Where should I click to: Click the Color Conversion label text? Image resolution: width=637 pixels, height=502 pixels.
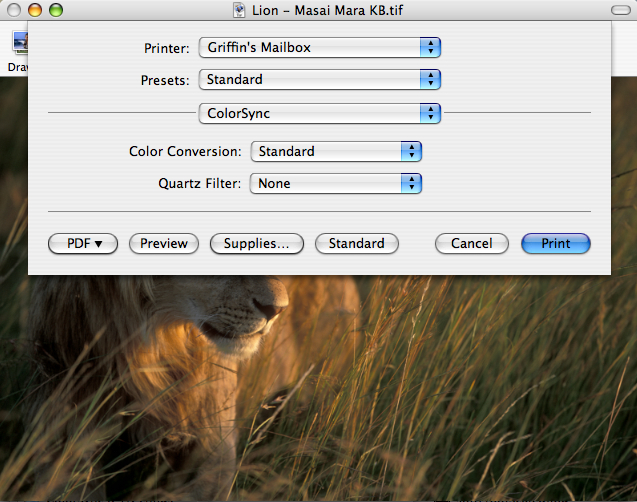tap(185, 152)
